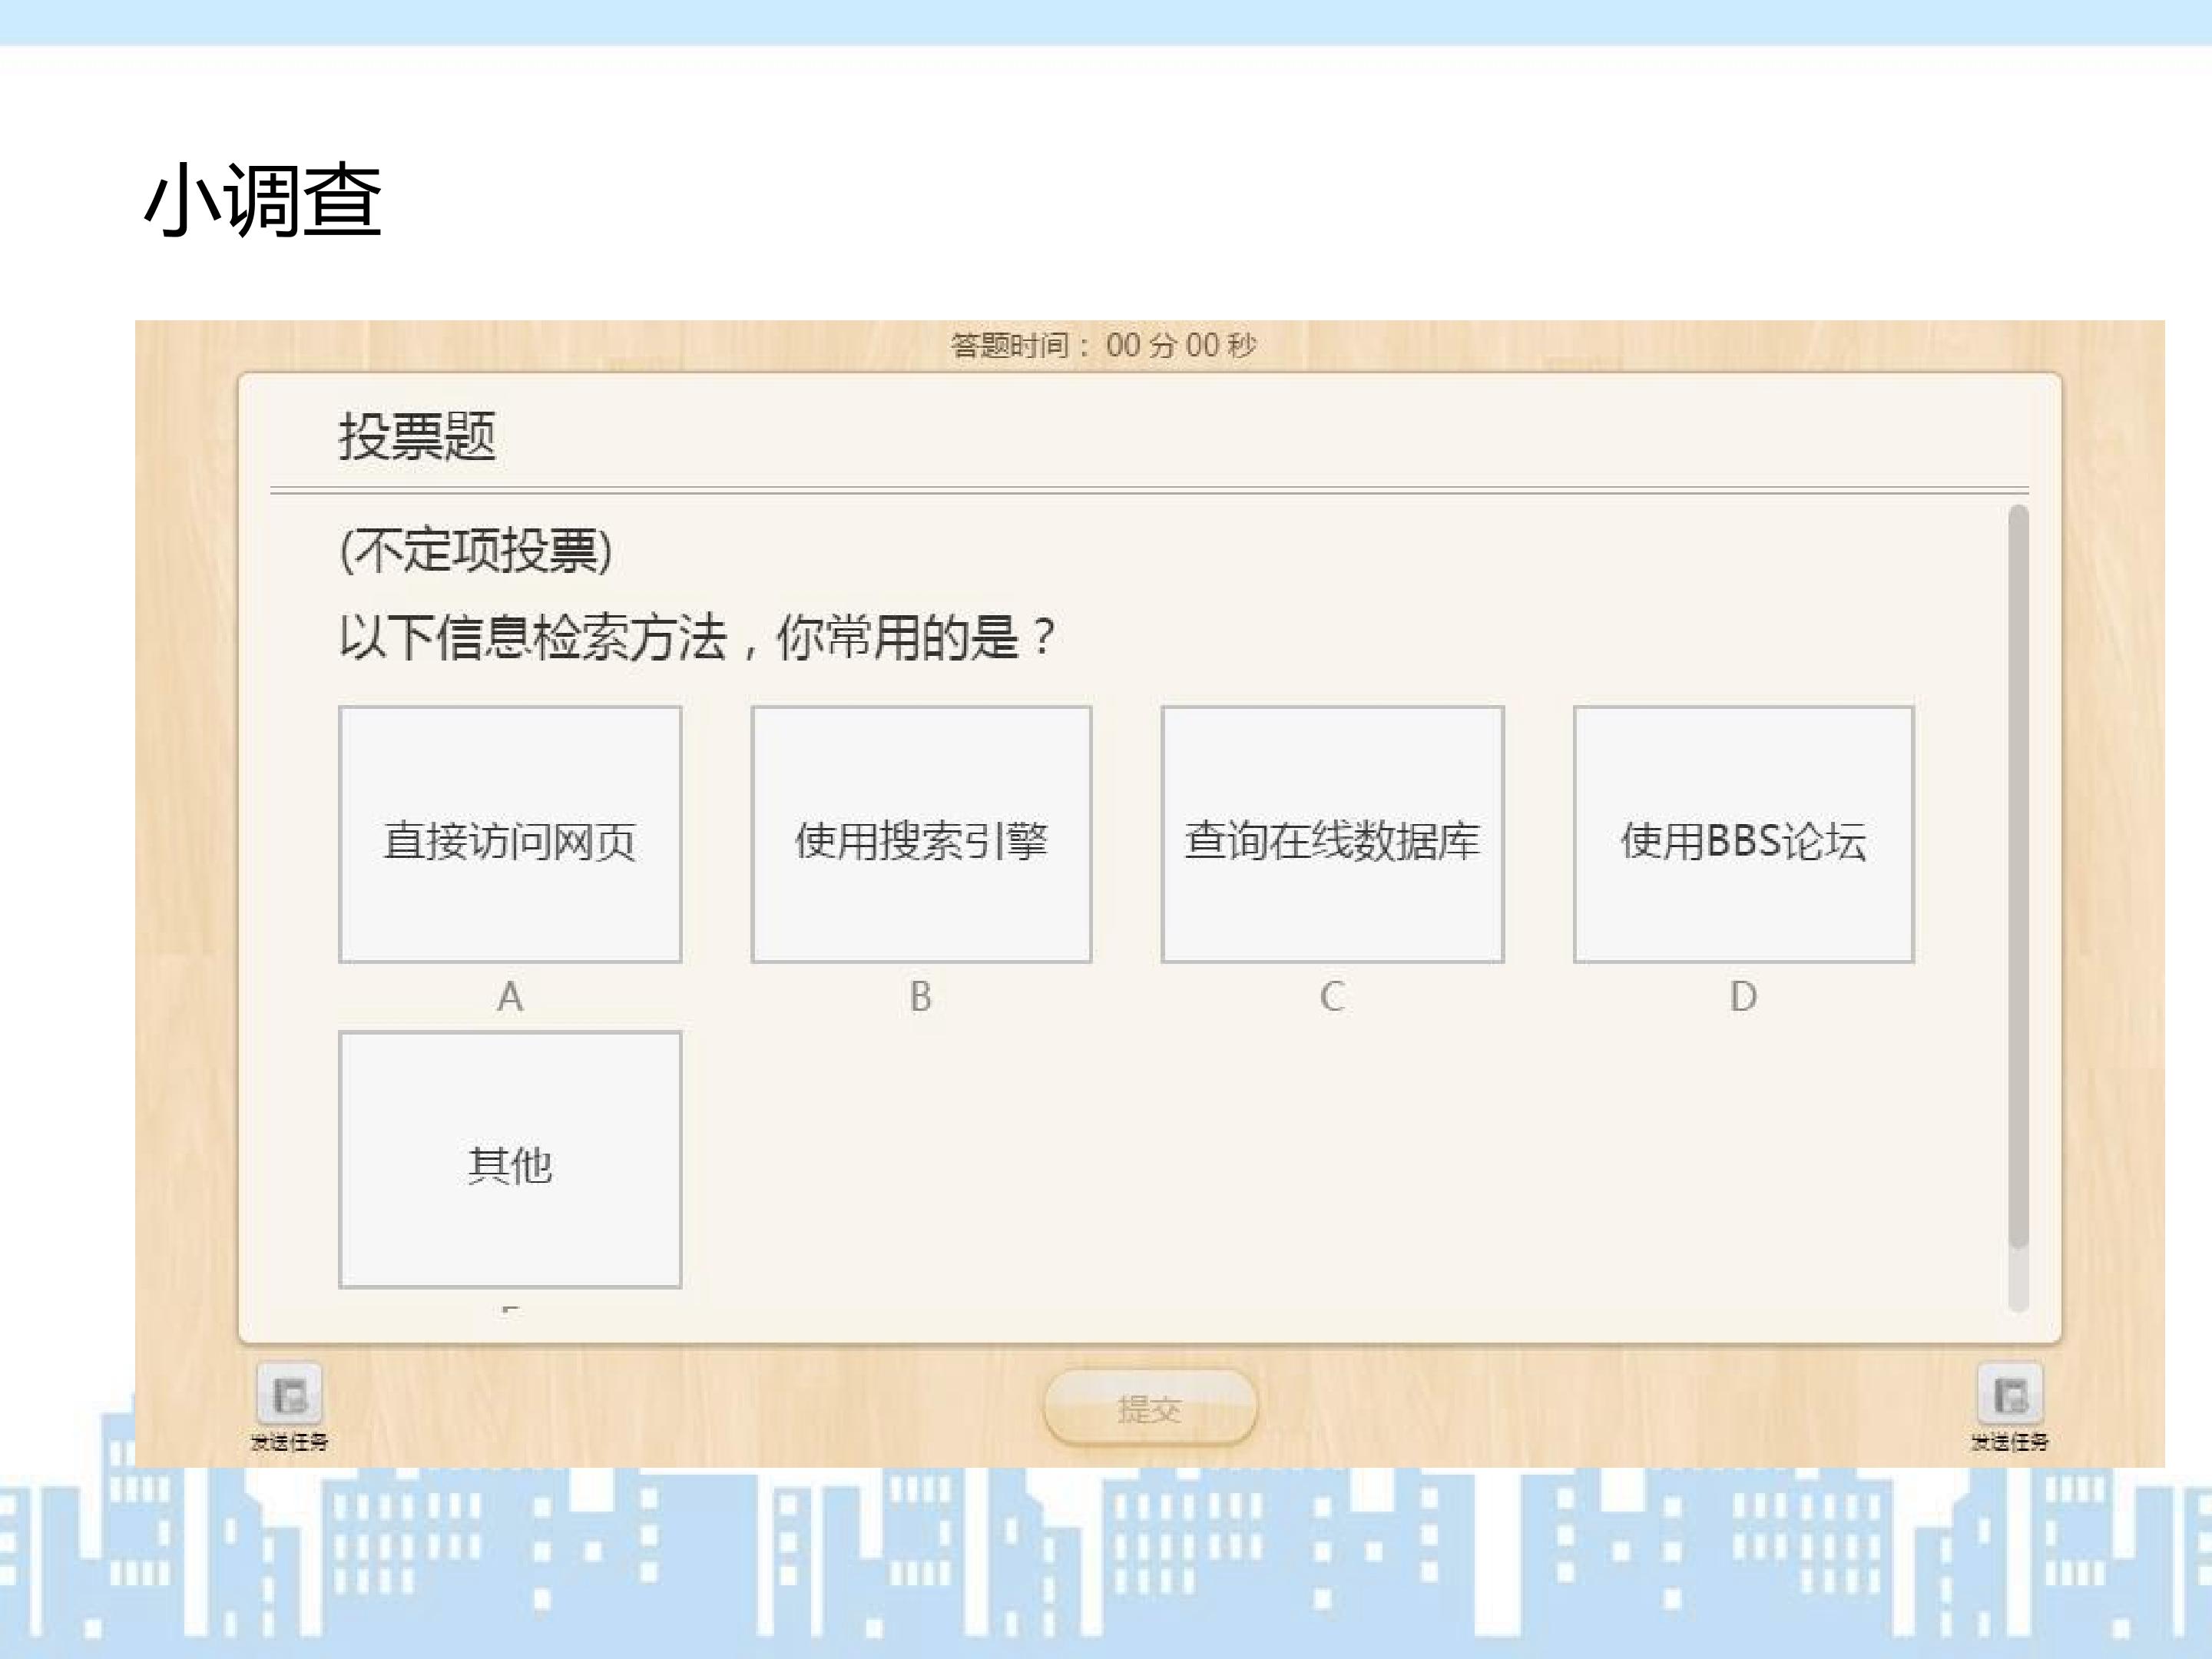Select the 使用搜索引擎 vote option

tap(921, 835)
